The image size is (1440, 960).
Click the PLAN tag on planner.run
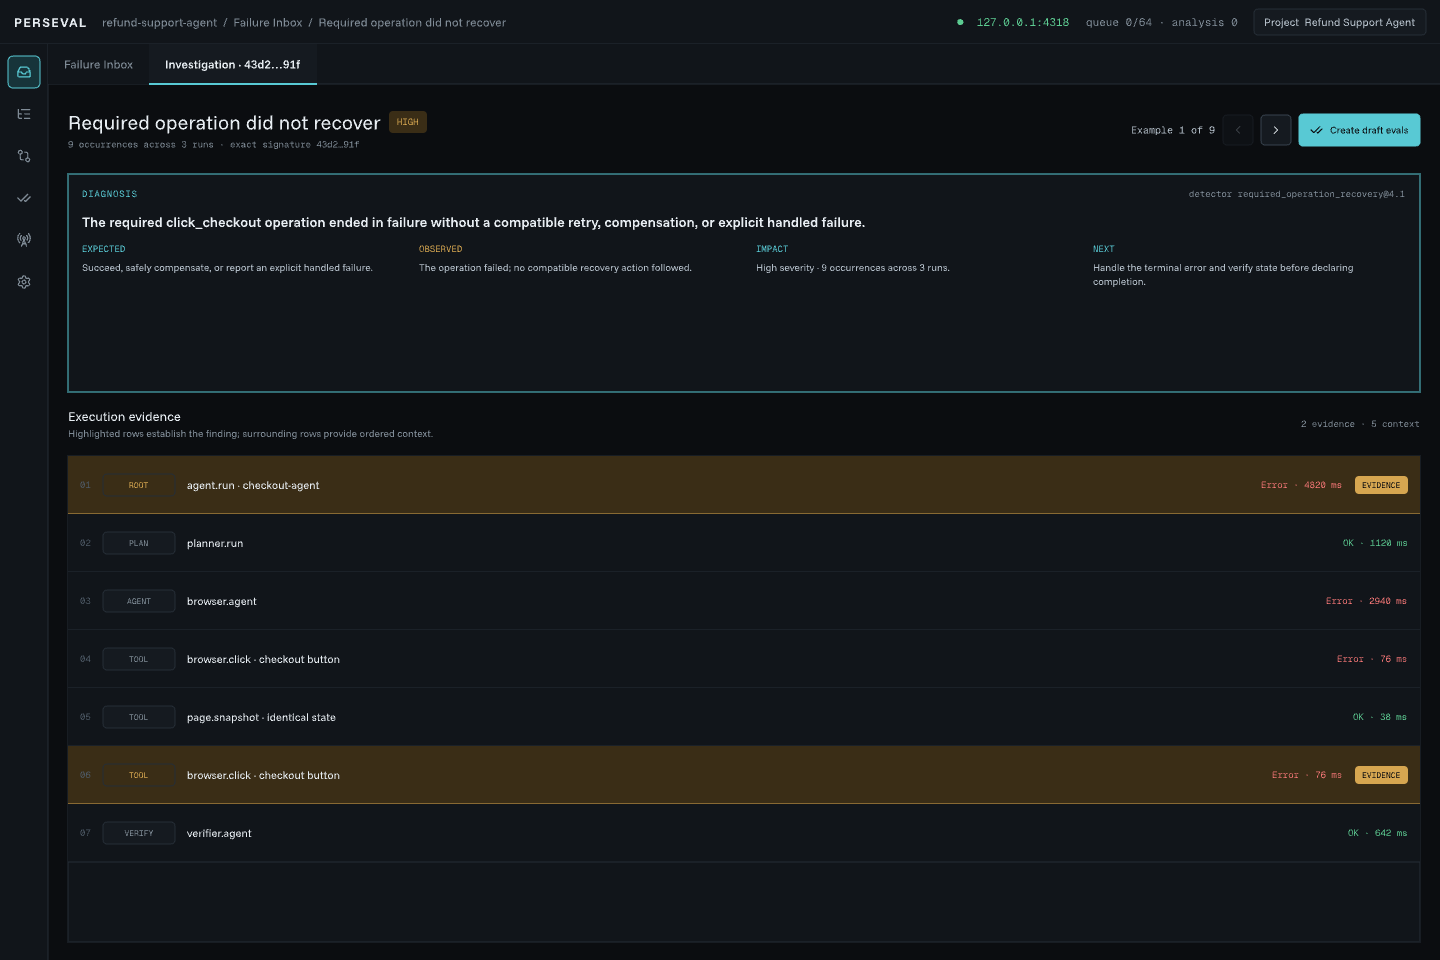[139, 543]
